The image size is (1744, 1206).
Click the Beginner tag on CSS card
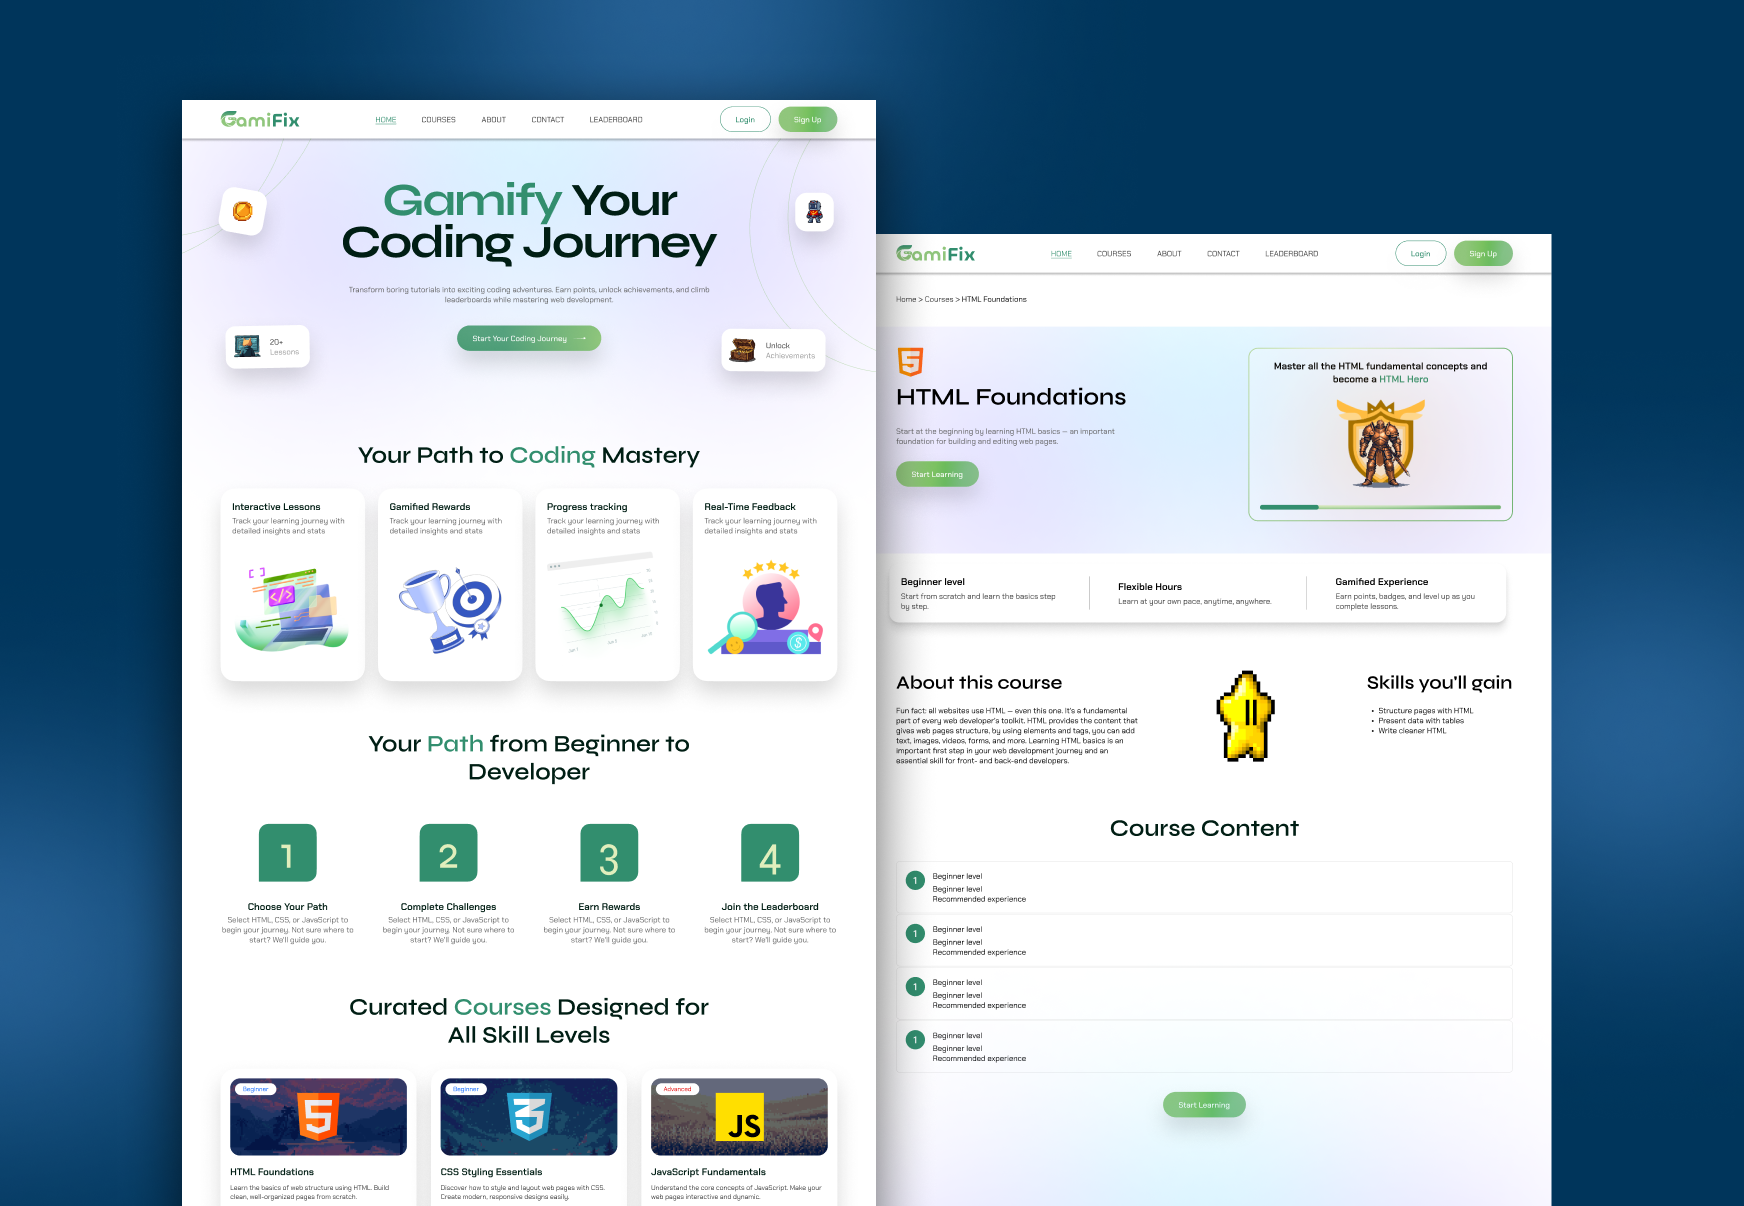point(466,1089)
